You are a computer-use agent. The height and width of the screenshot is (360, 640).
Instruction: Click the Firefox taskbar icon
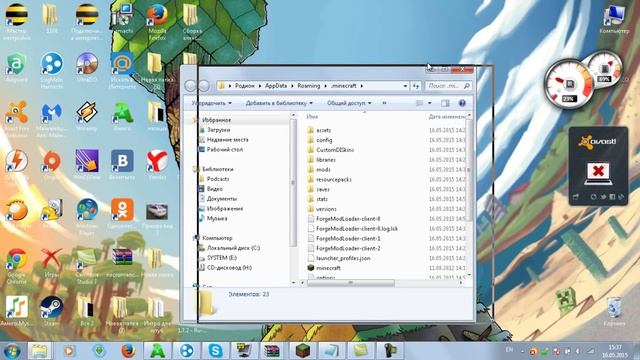pyautogui.click(x=128, y=351)
